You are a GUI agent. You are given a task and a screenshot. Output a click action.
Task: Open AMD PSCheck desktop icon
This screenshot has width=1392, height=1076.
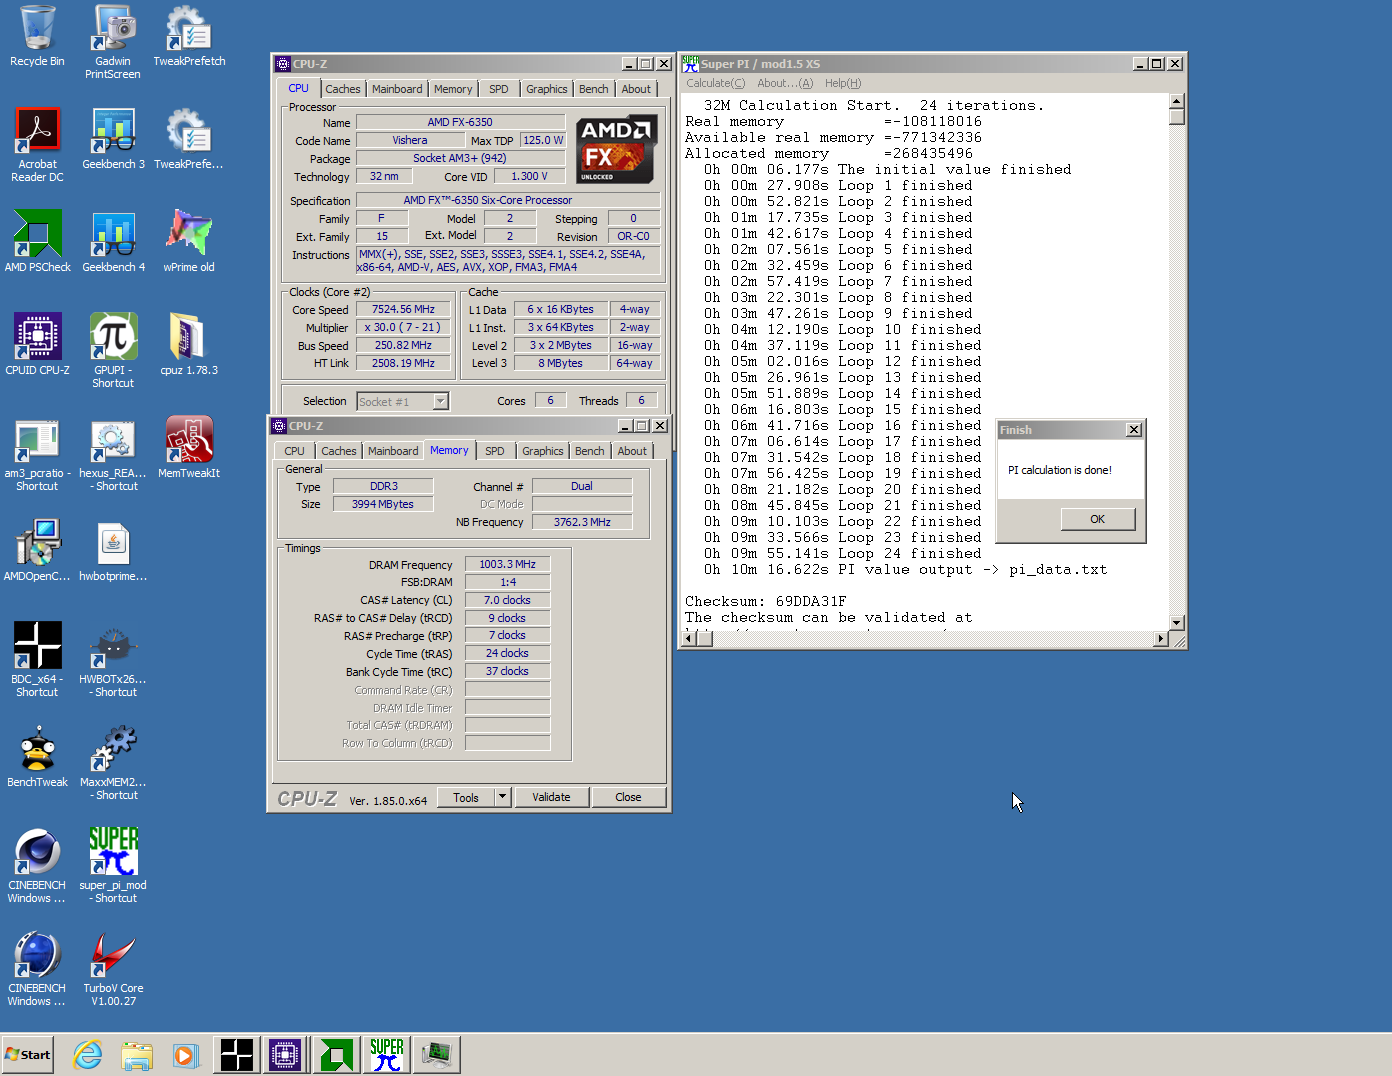[37, 242]
